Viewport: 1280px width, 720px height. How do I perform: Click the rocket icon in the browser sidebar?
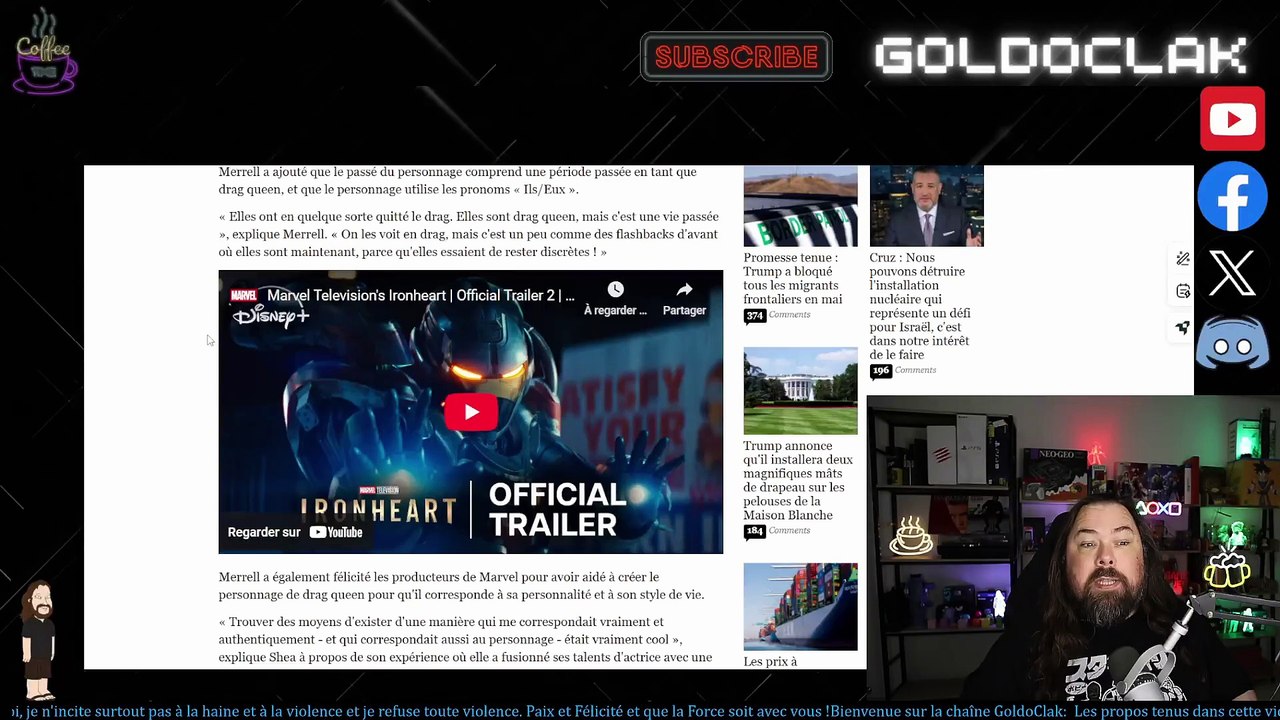[x=1183, y=328]
